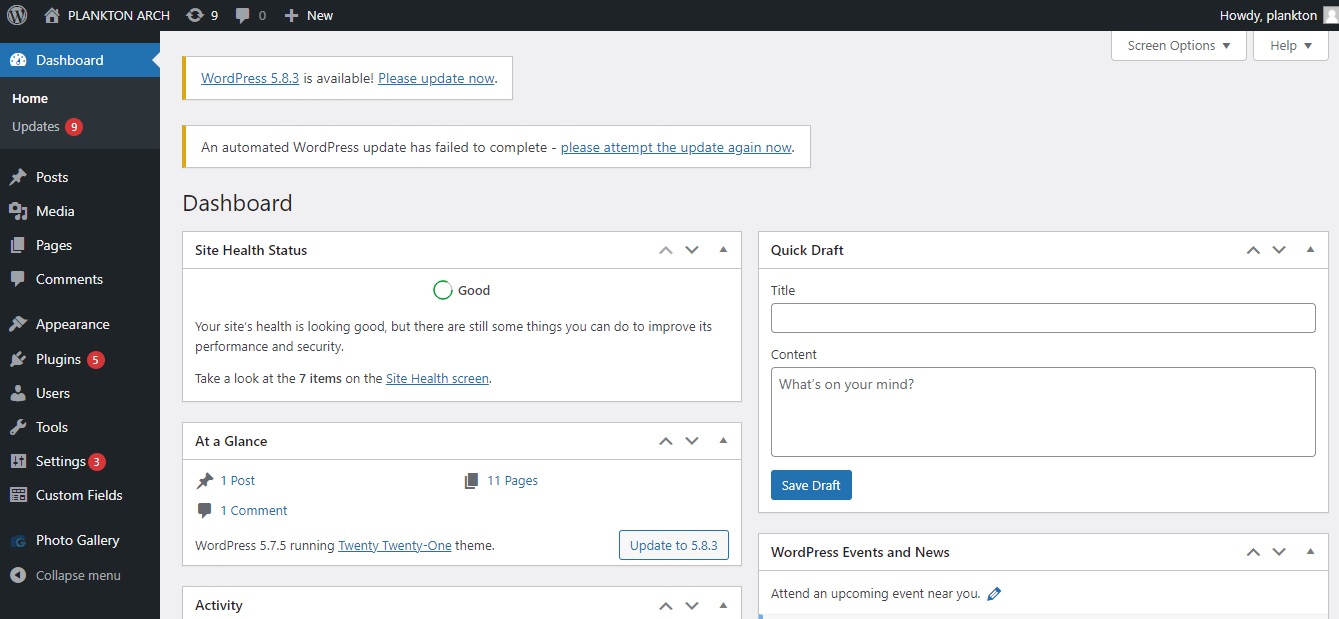1339x619 pixels.
Task: Click the red 9 badge next to Updates
Action: pos(74,127)
